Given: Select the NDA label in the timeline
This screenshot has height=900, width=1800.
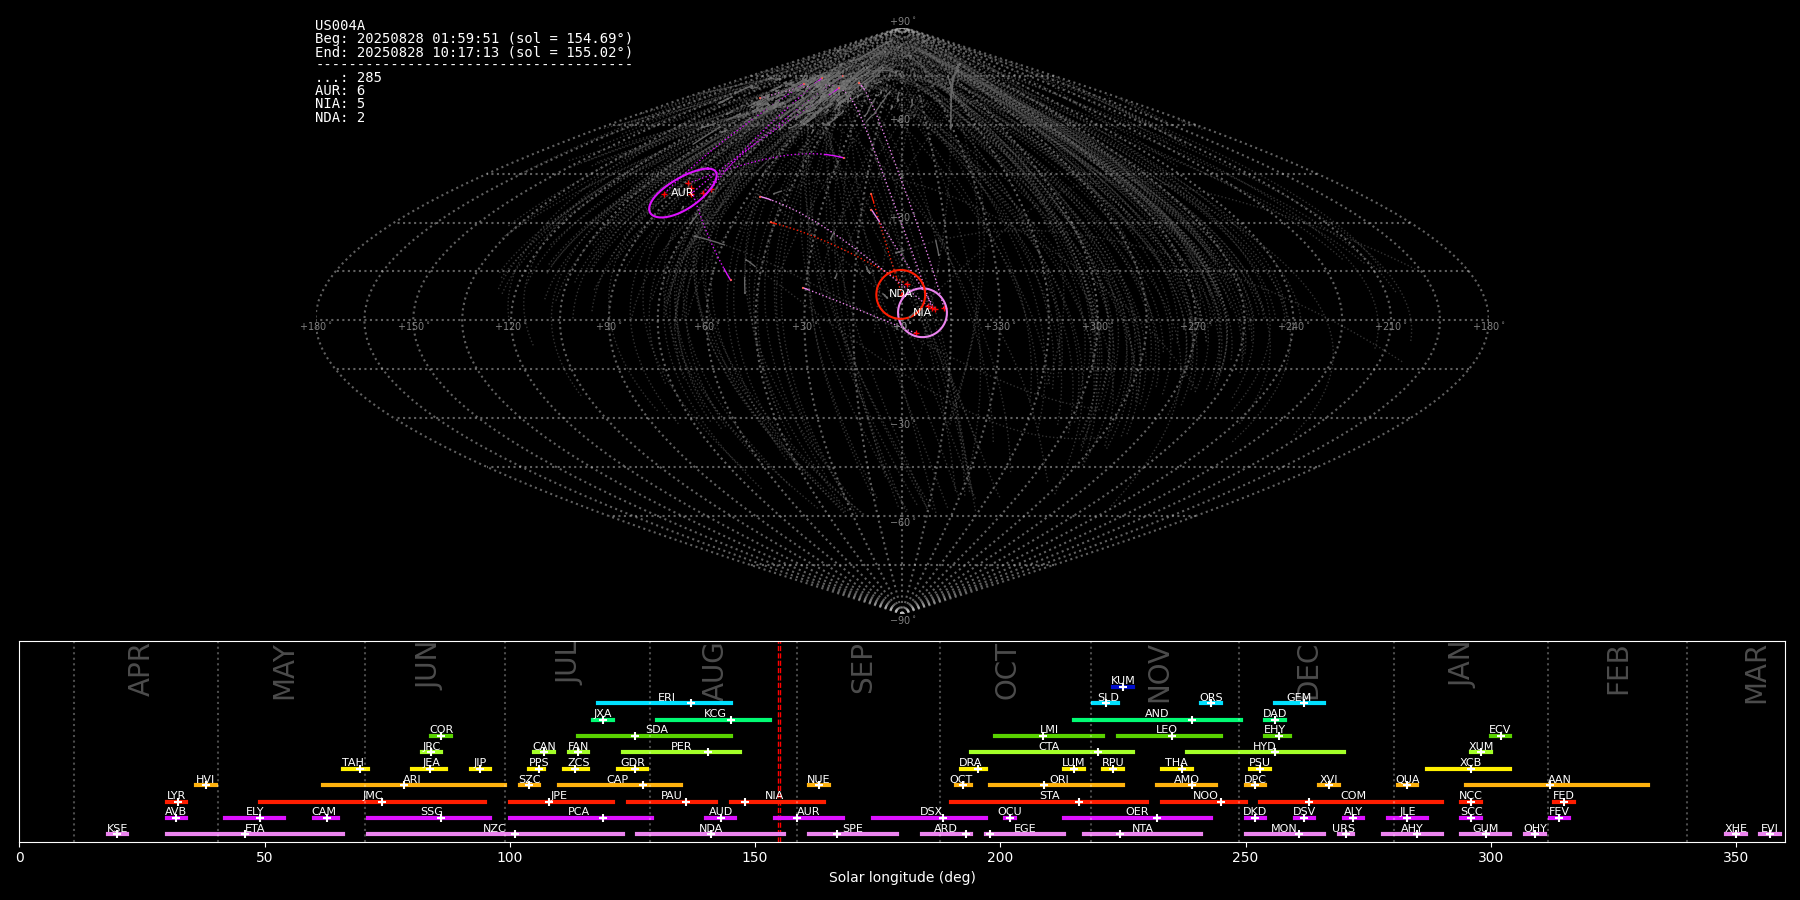Looking at the screenshot, I should click(x=711, y=829).
